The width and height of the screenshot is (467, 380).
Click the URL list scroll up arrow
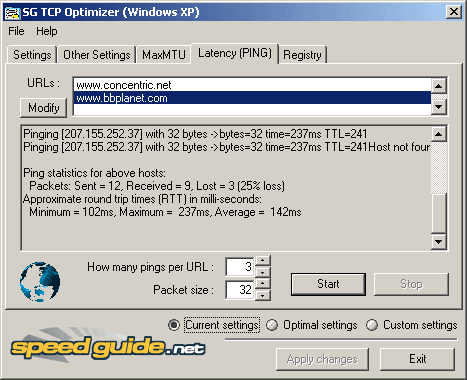coord(439,86)
